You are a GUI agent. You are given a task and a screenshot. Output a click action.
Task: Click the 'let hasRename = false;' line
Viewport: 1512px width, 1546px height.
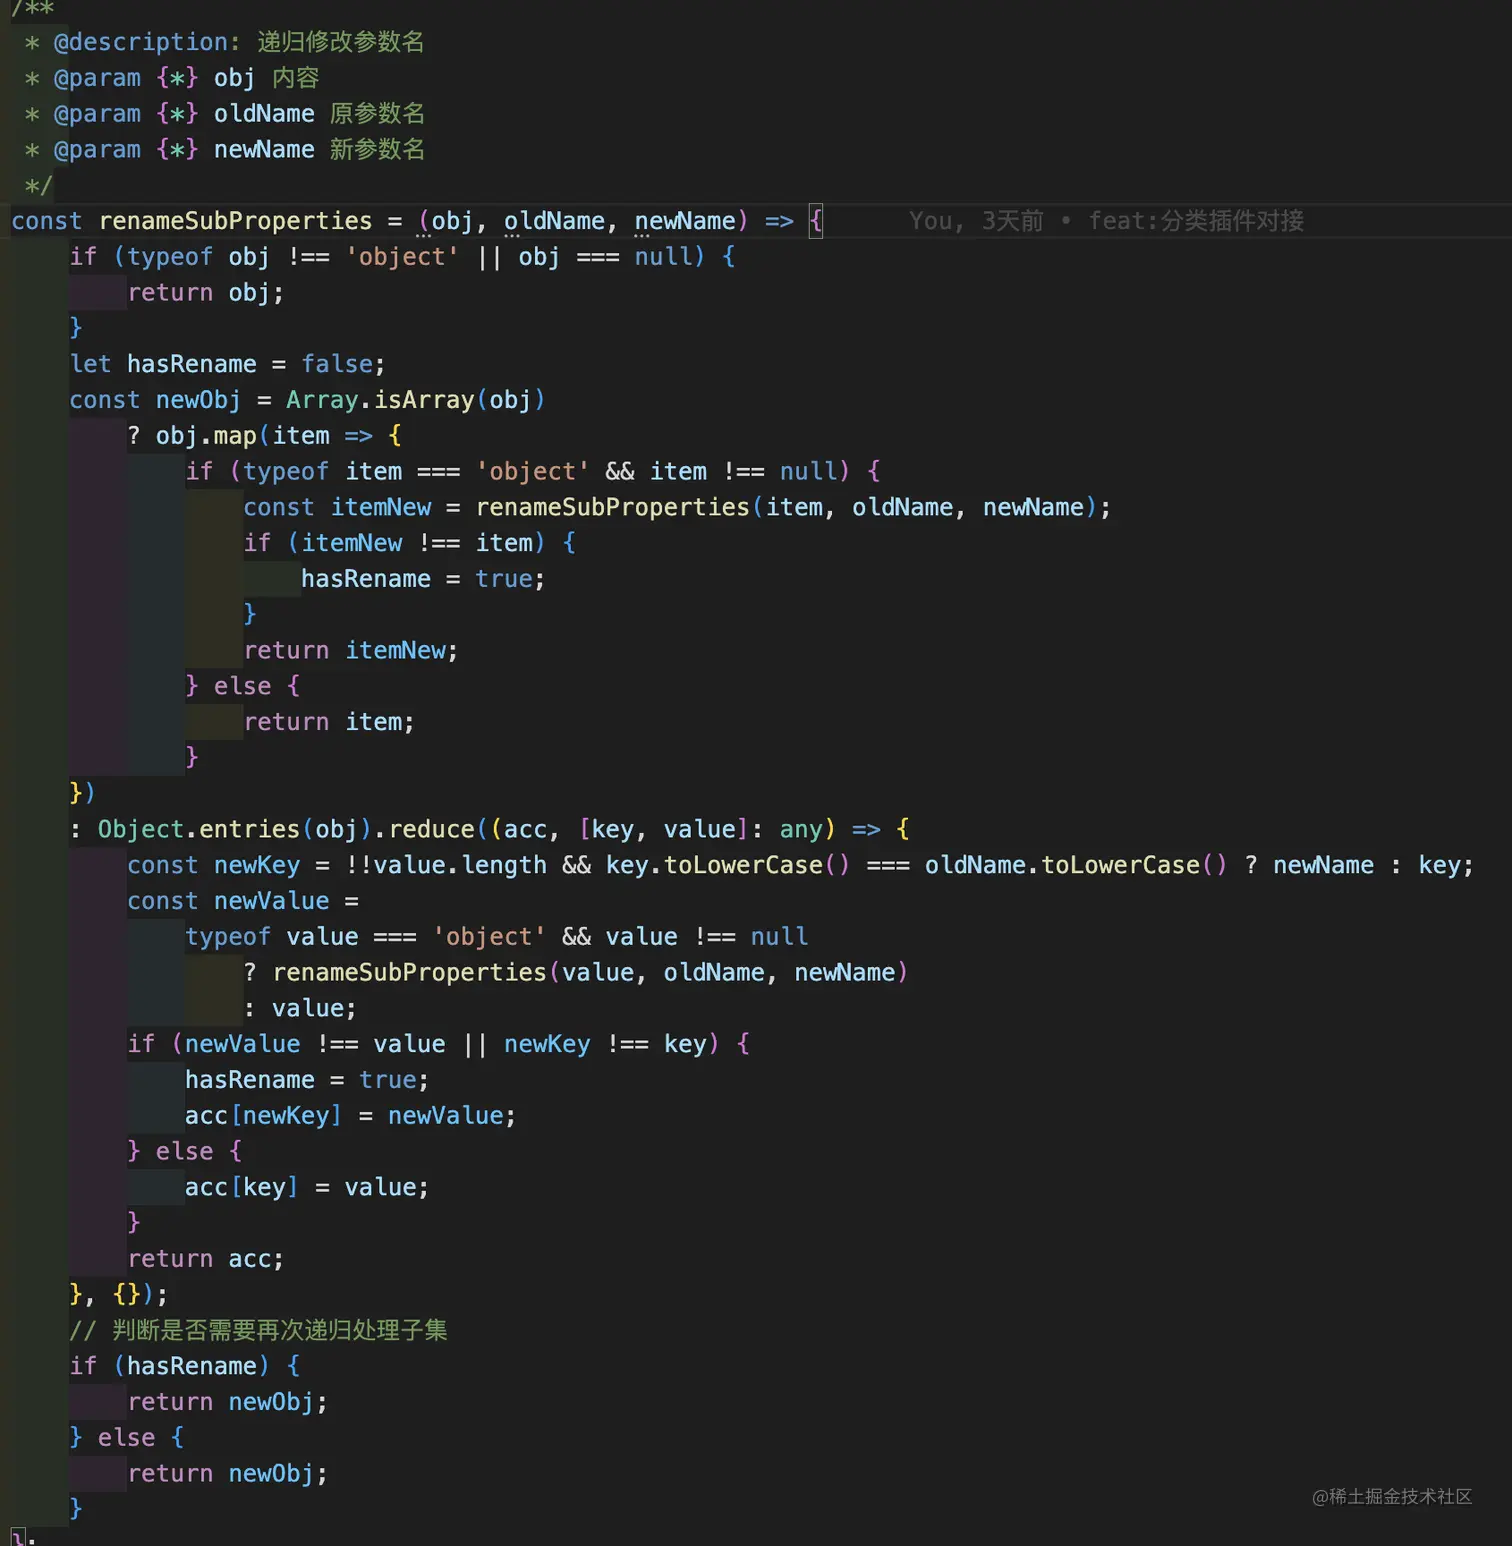click(227, 364)
